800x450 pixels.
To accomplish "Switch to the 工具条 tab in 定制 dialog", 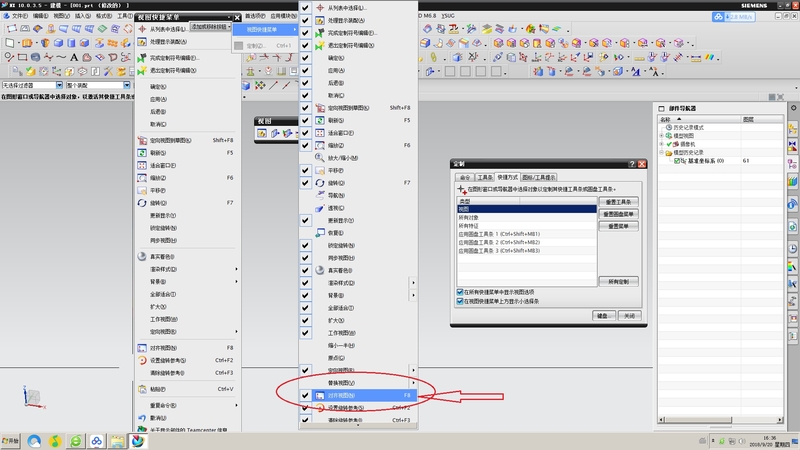I will [486, 177].
